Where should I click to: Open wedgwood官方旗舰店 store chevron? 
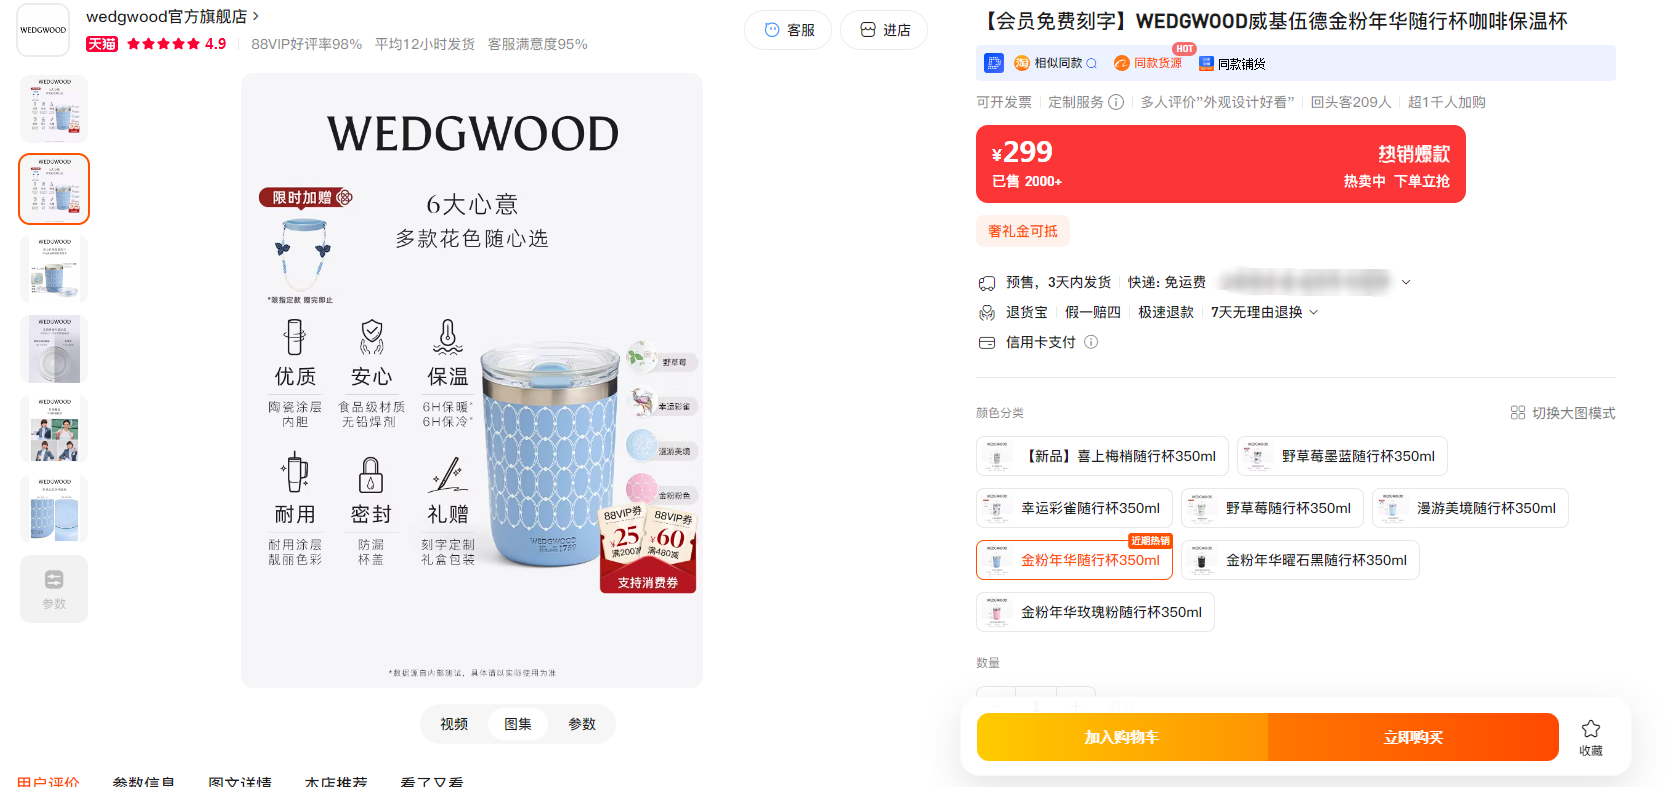pyautogui.click(x=256, y=16)
